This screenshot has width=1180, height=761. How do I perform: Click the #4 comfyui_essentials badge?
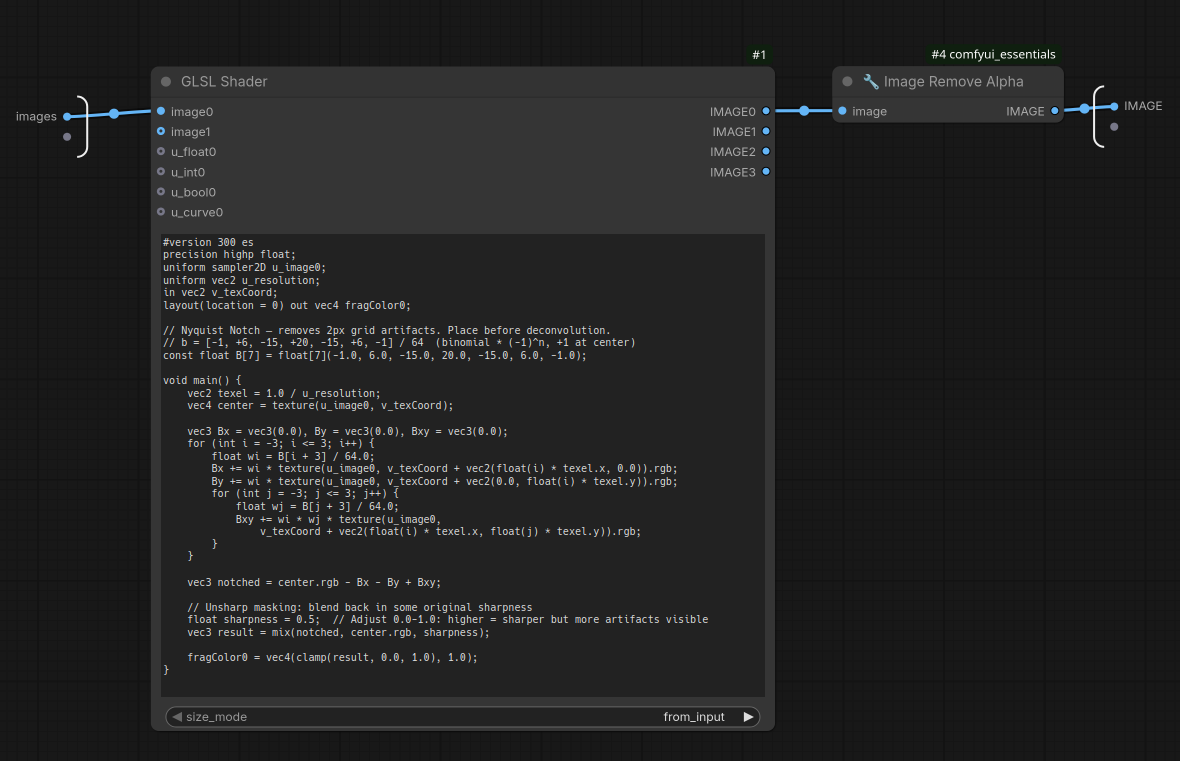click(993, 54)
